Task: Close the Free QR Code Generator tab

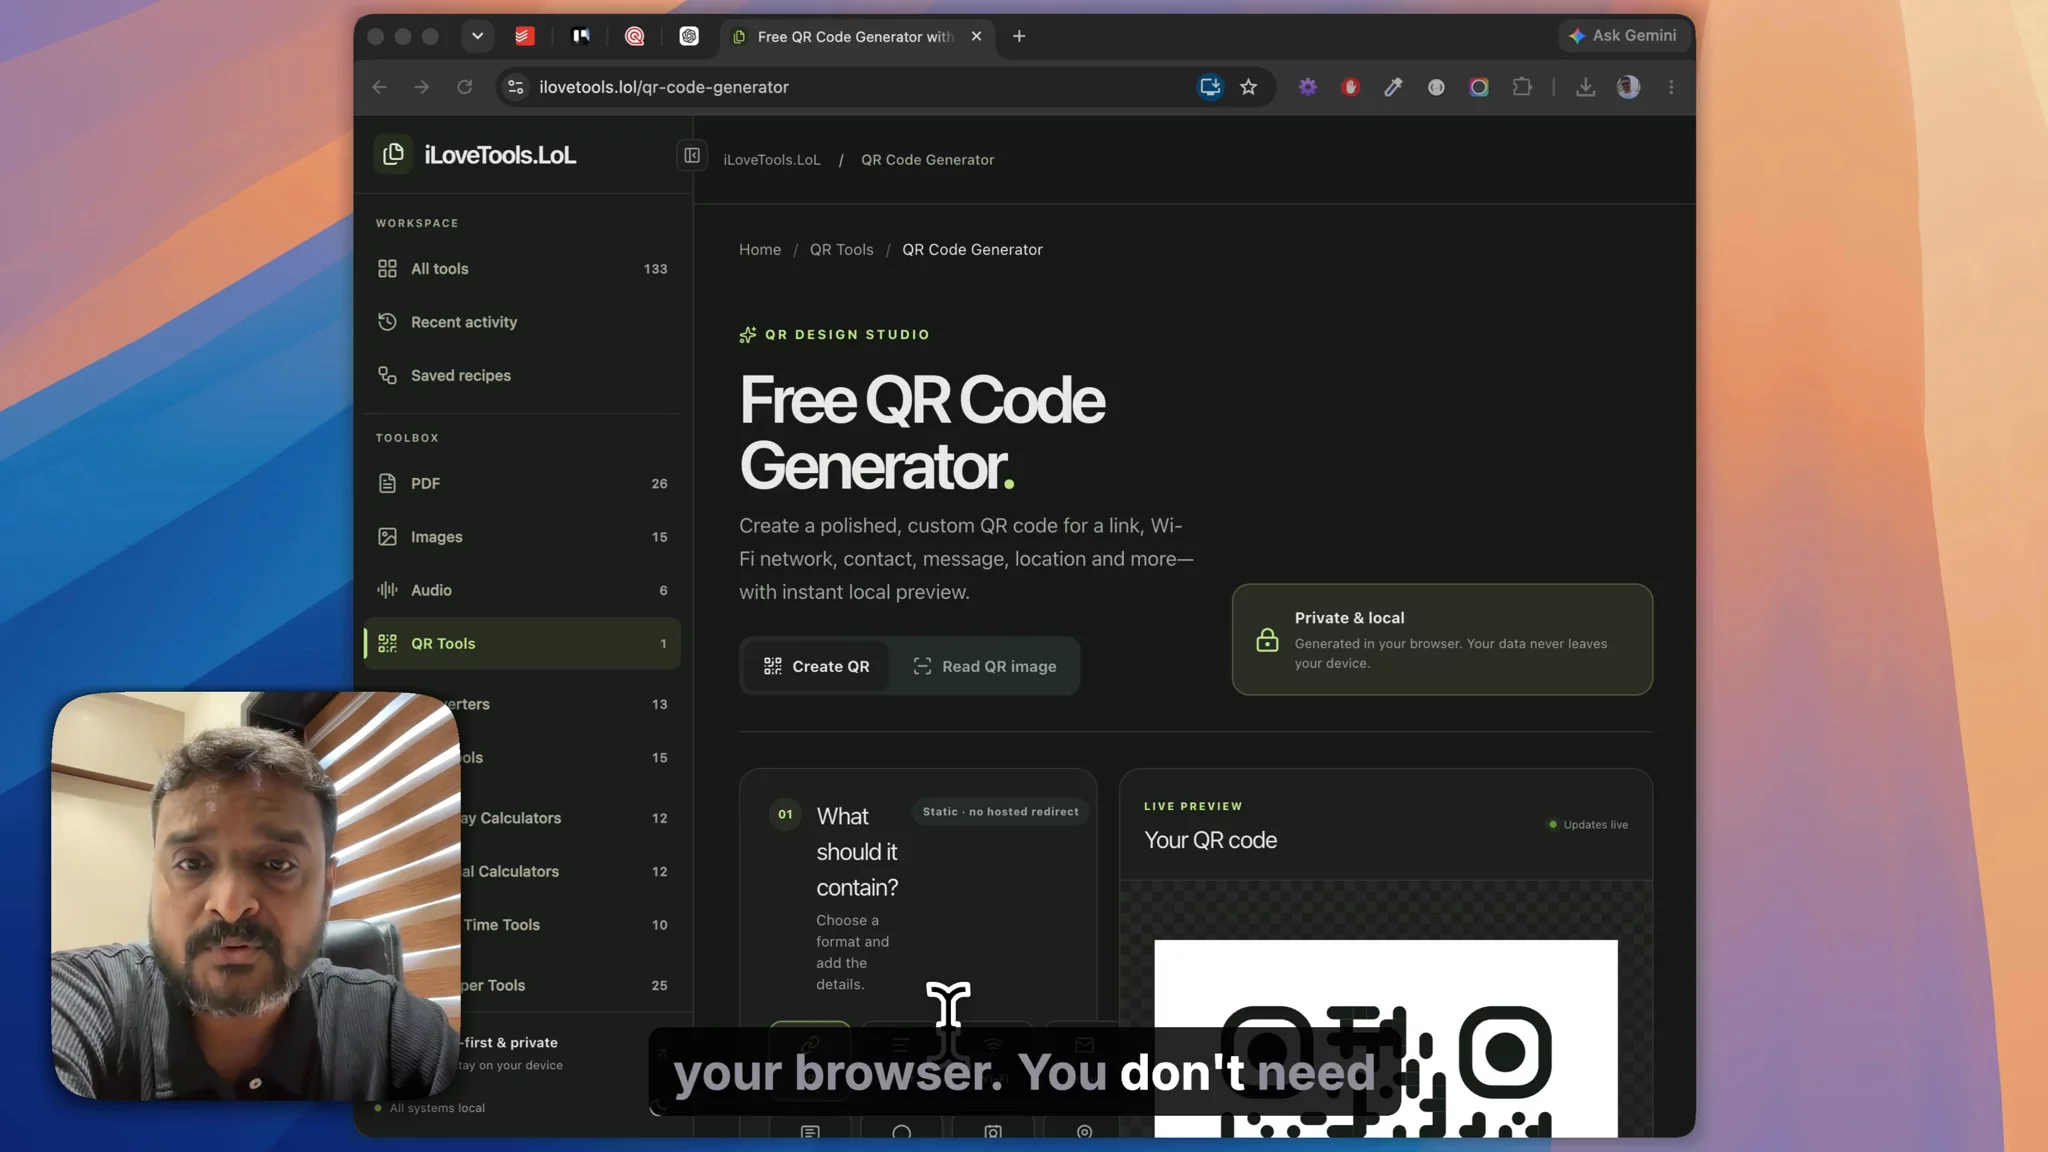Action: [x=976, y=36]
